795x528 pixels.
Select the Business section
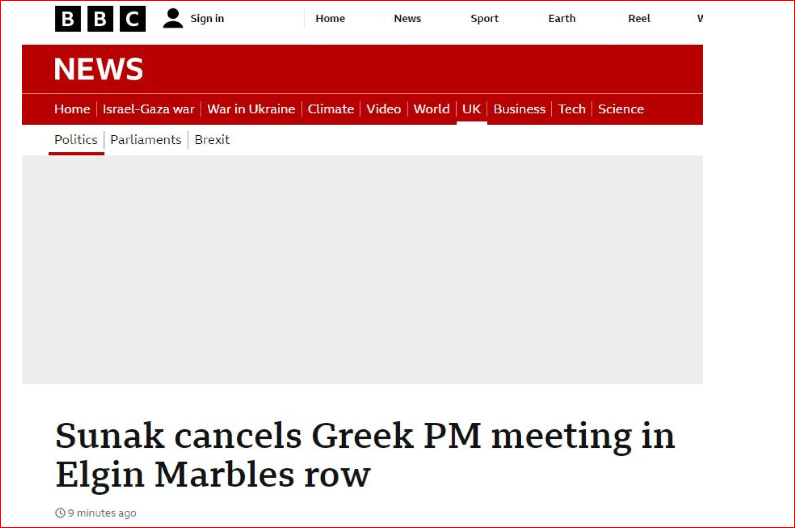coord(519,109)
